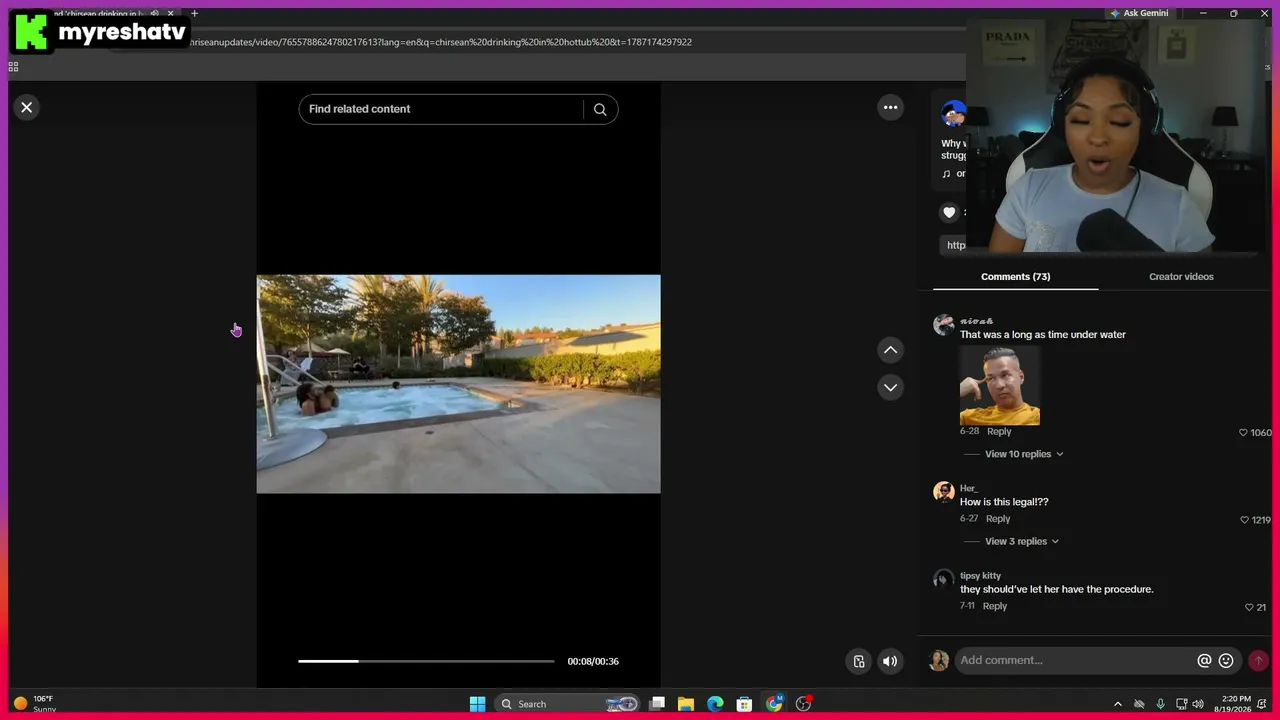The height and width of the screenshot is (720, 1280).
Task: Open the GIF image in the first comment
Action: click(1000, 385)
